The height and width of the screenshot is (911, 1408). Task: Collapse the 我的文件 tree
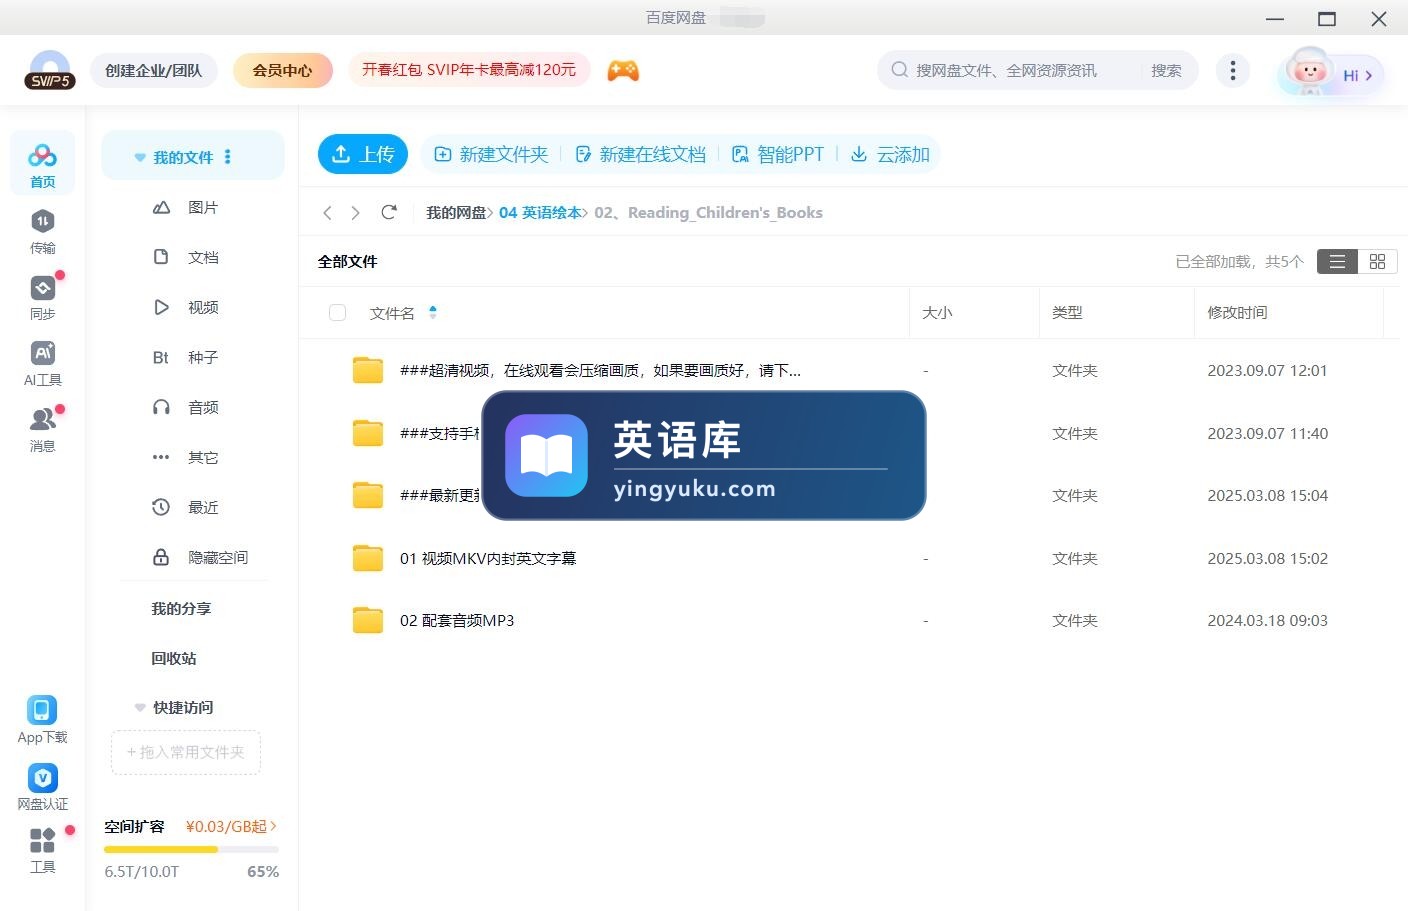pos(140,157)
